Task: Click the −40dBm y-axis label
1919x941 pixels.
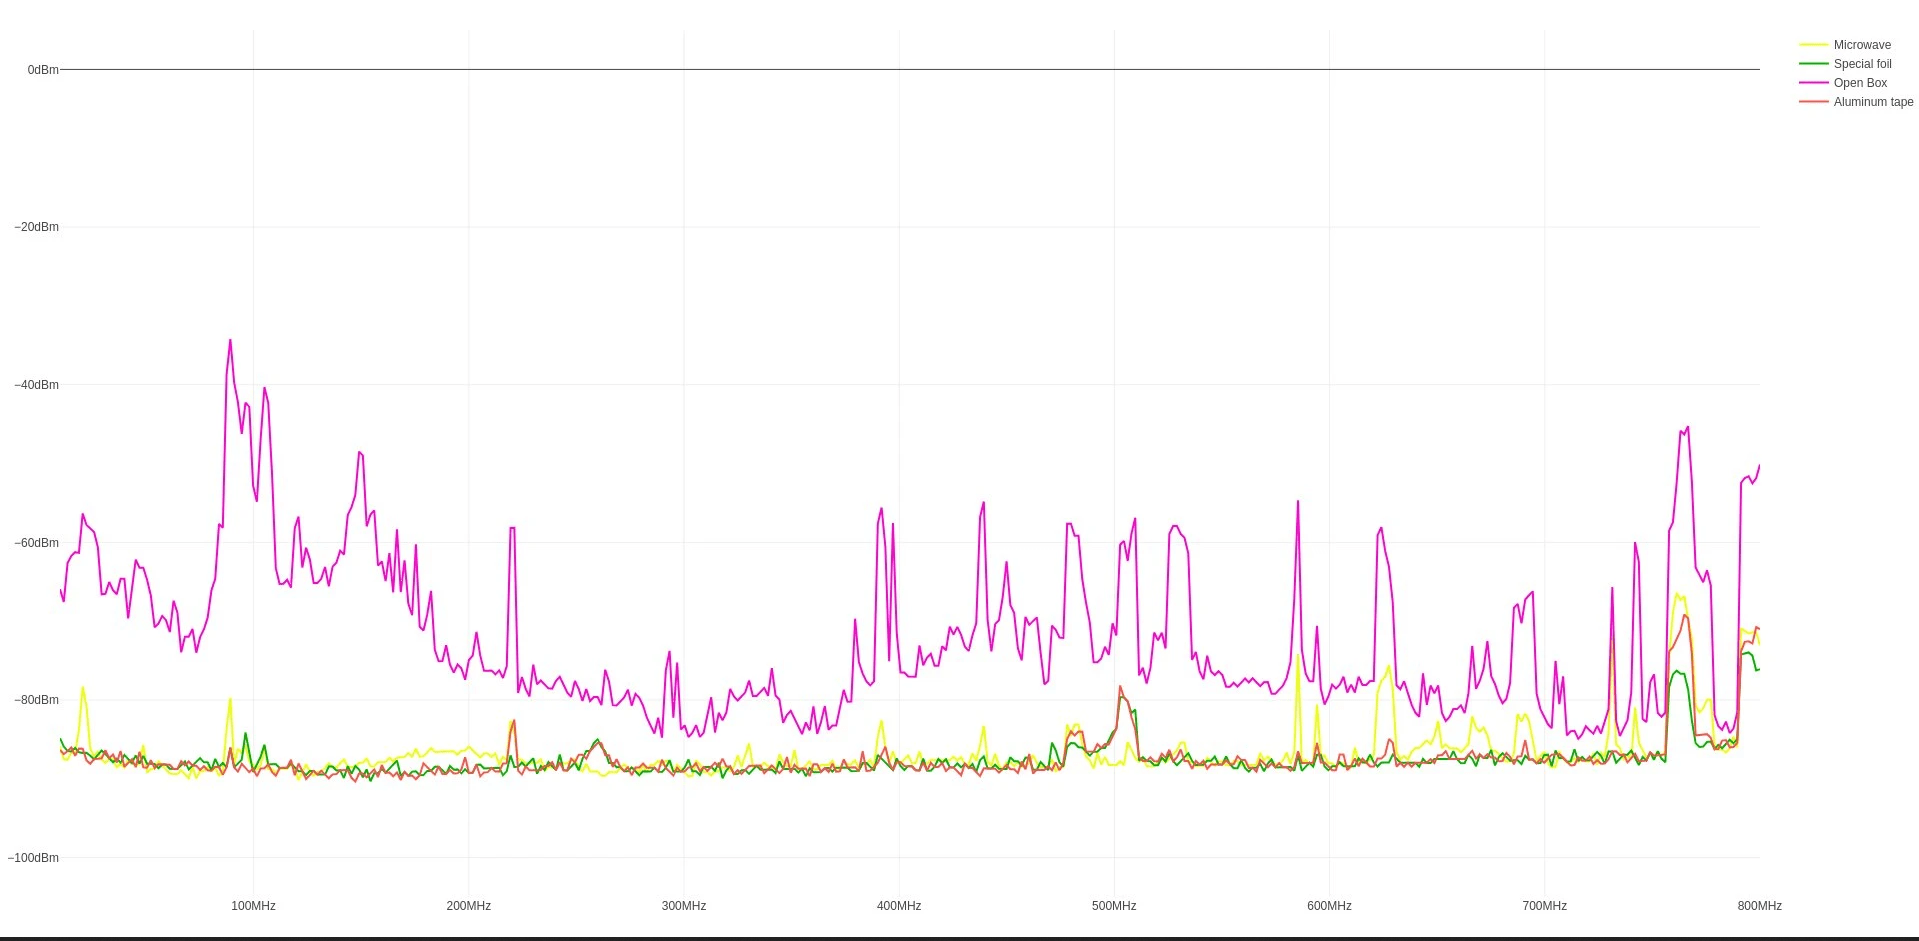Action: tap(36, 385)
